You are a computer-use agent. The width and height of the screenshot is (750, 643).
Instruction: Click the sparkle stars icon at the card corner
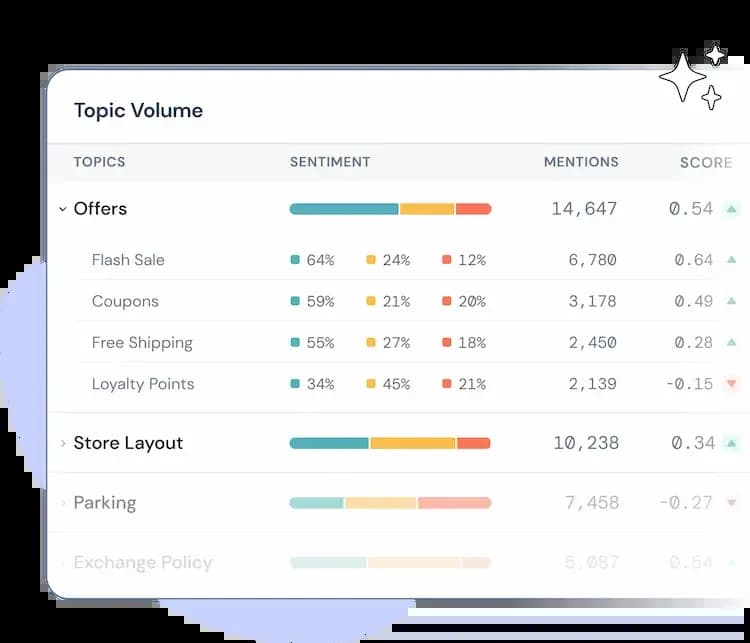pos(692,77)
